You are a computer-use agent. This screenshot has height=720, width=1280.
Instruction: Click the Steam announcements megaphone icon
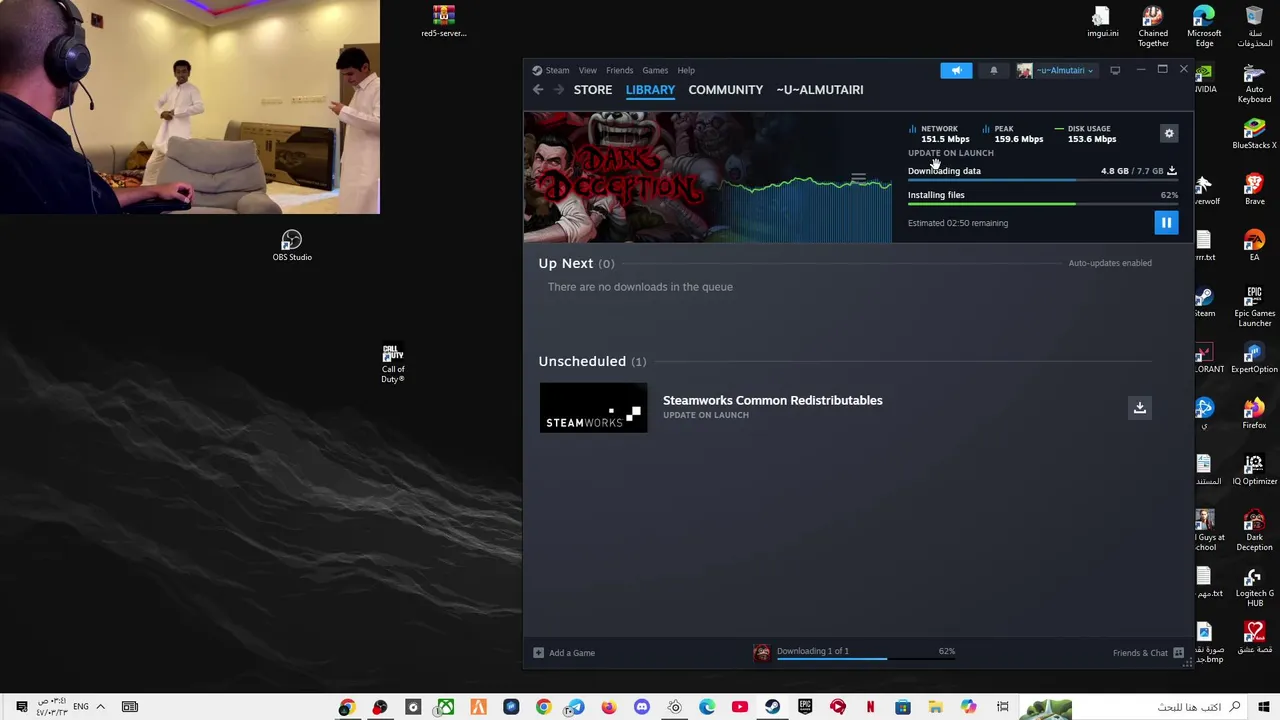click(x=956, y=70)
